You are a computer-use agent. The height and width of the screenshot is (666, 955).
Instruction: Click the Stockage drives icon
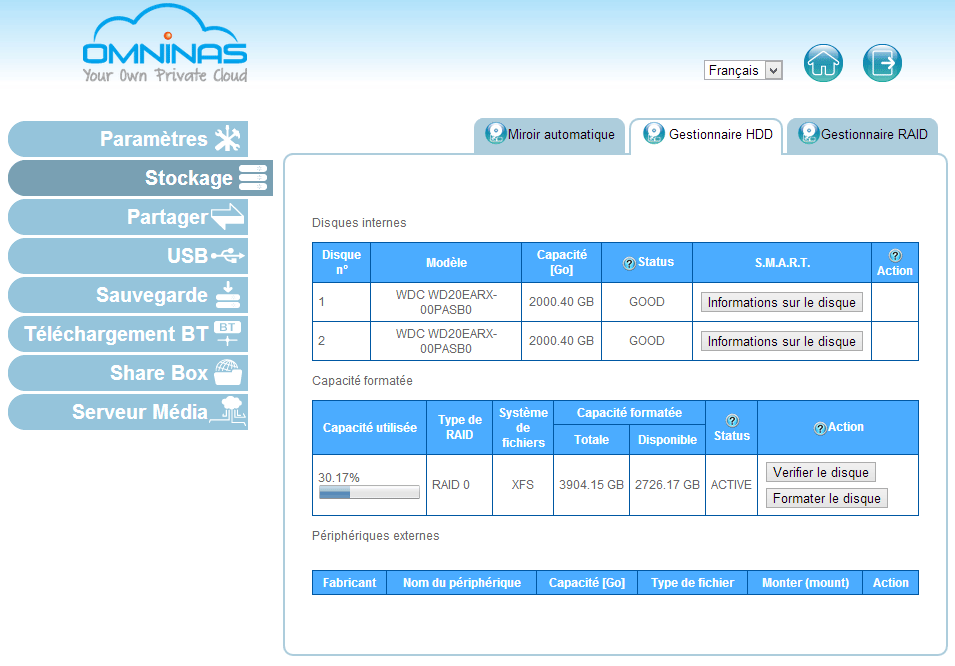(253, 177)
